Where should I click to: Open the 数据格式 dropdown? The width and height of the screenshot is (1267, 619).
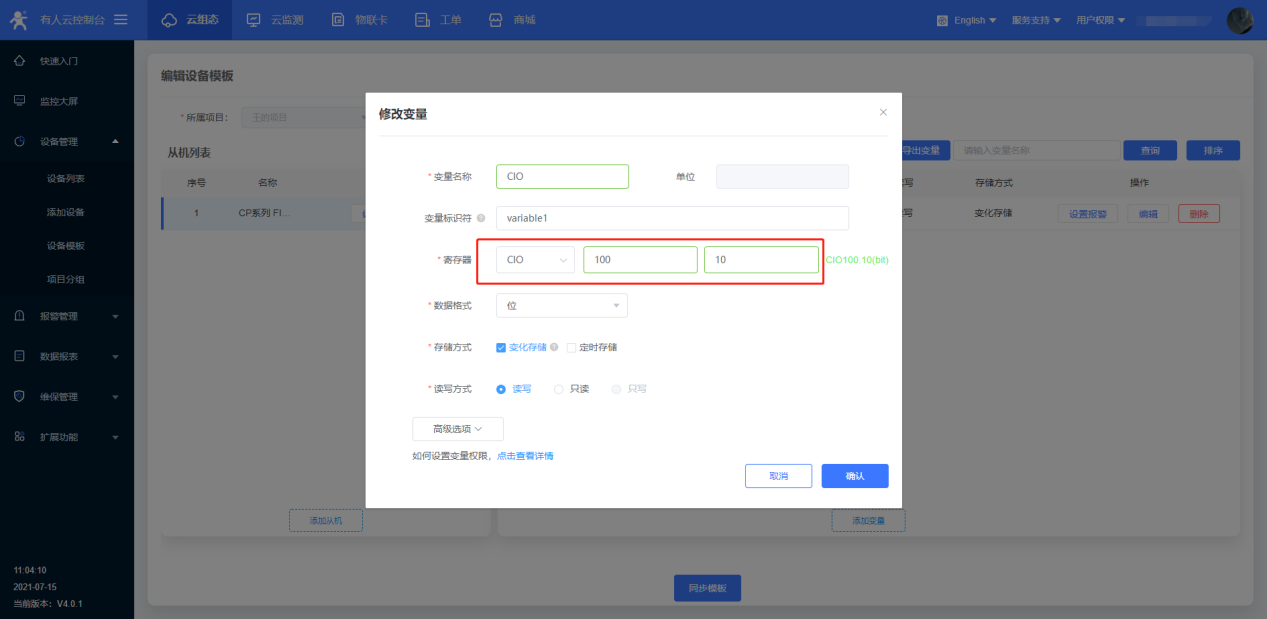561,305
